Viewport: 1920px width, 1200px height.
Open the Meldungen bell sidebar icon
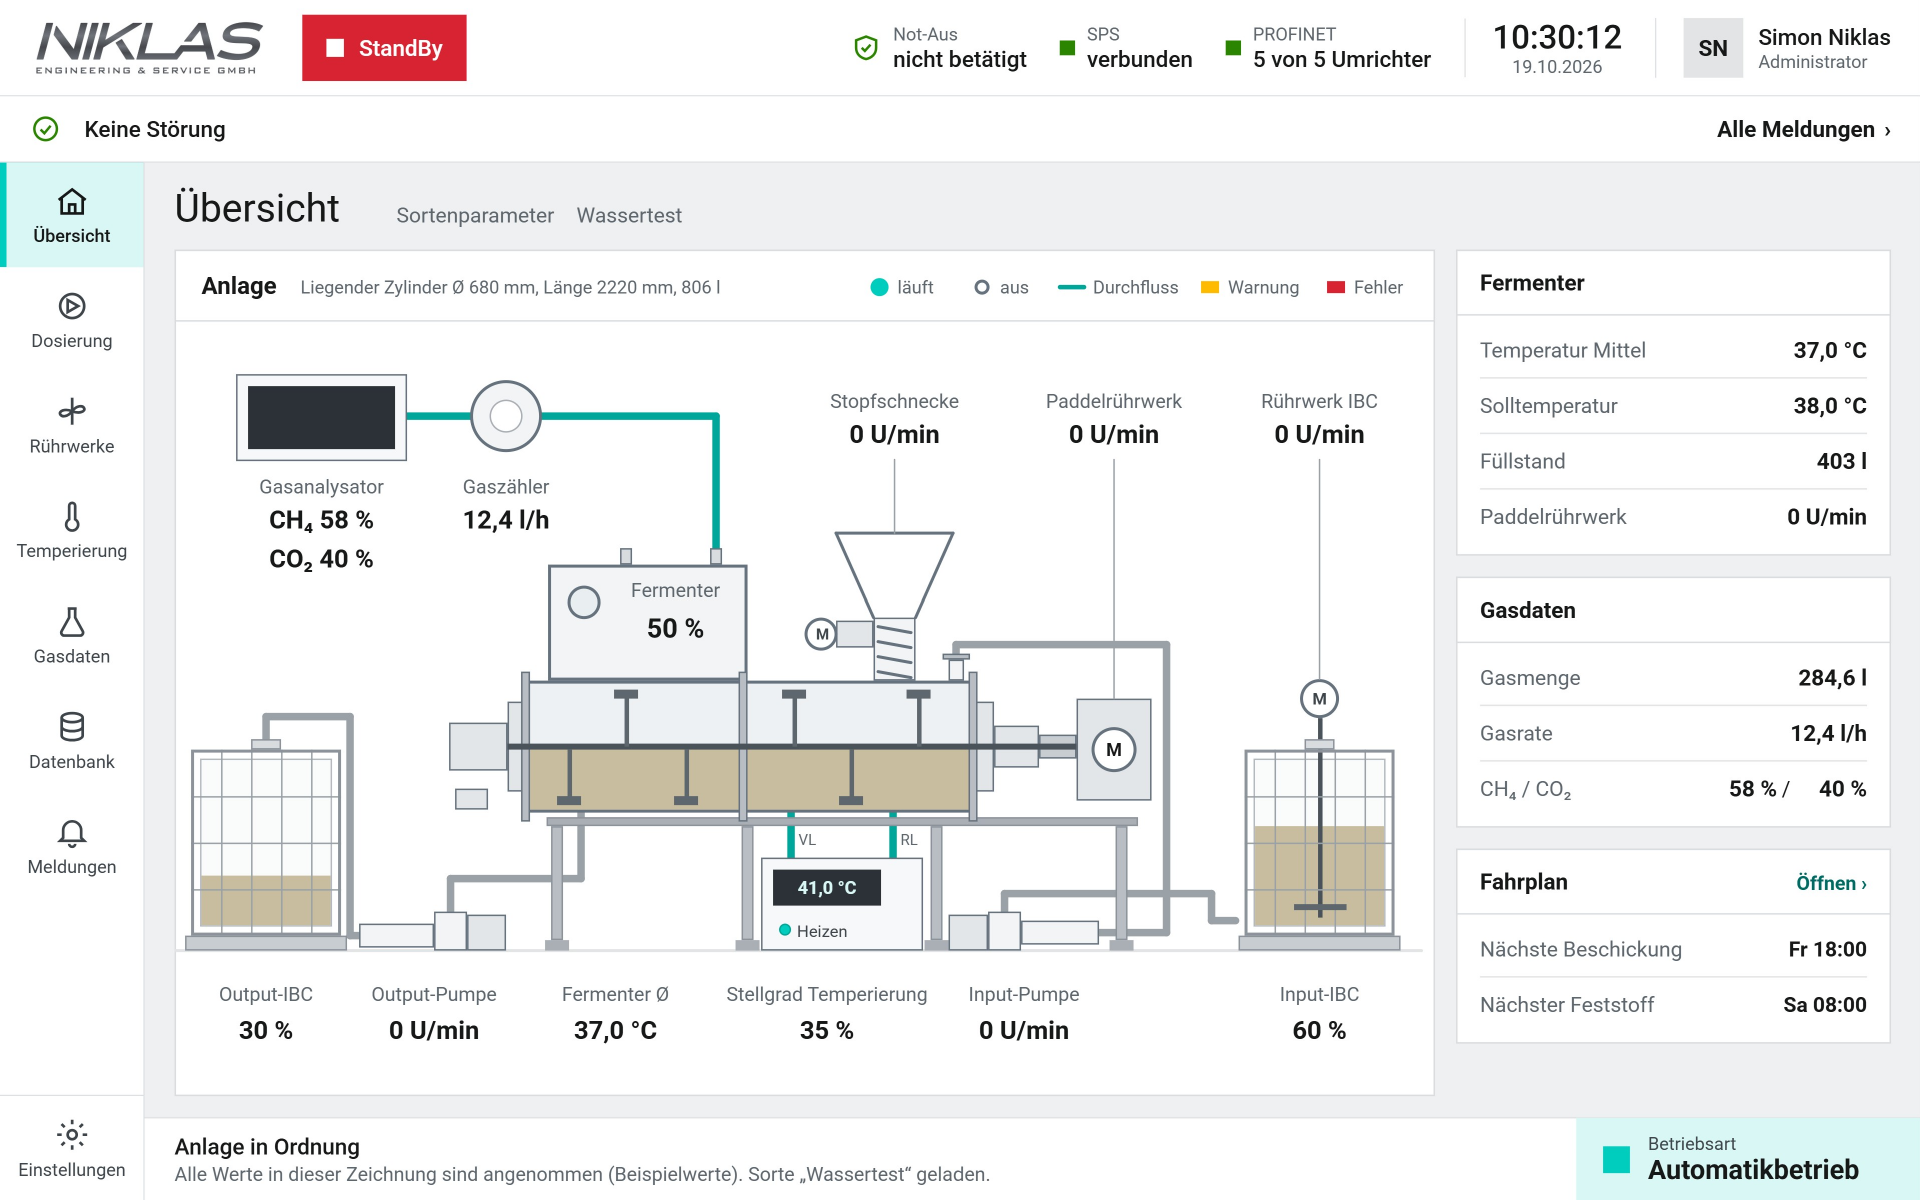[72, 832]
